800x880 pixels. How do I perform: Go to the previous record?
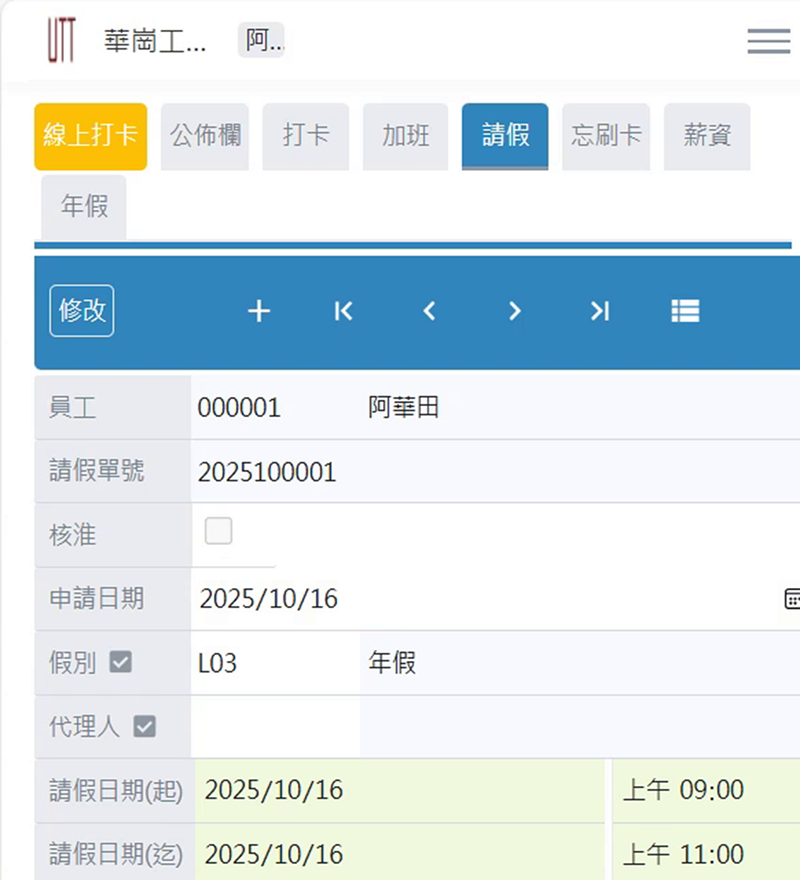pos(429,311)
